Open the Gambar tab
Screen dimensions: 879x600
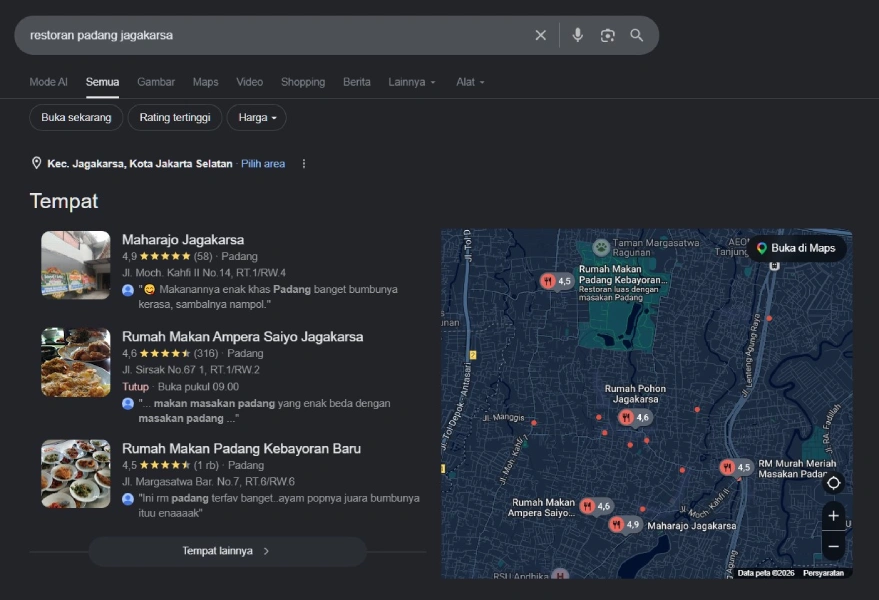(156, 82)
